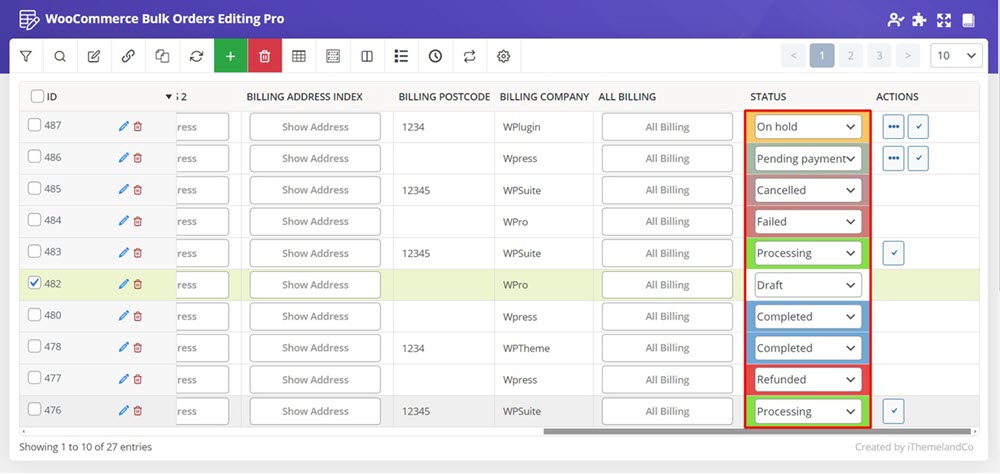The image size is (1000, 474).
Task: Open the quick search magnifier
Action: [x=60, y=56]
